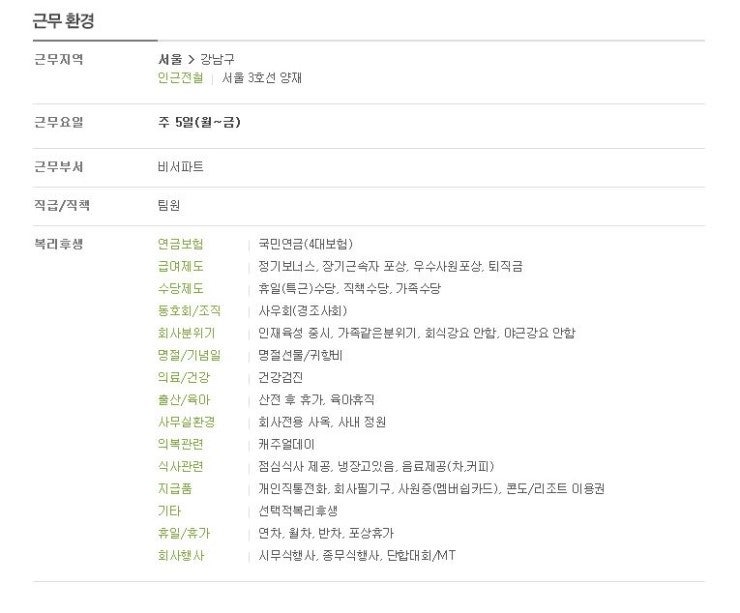
Task: Select the 사무실환경 category label
Action: (186, 422)
